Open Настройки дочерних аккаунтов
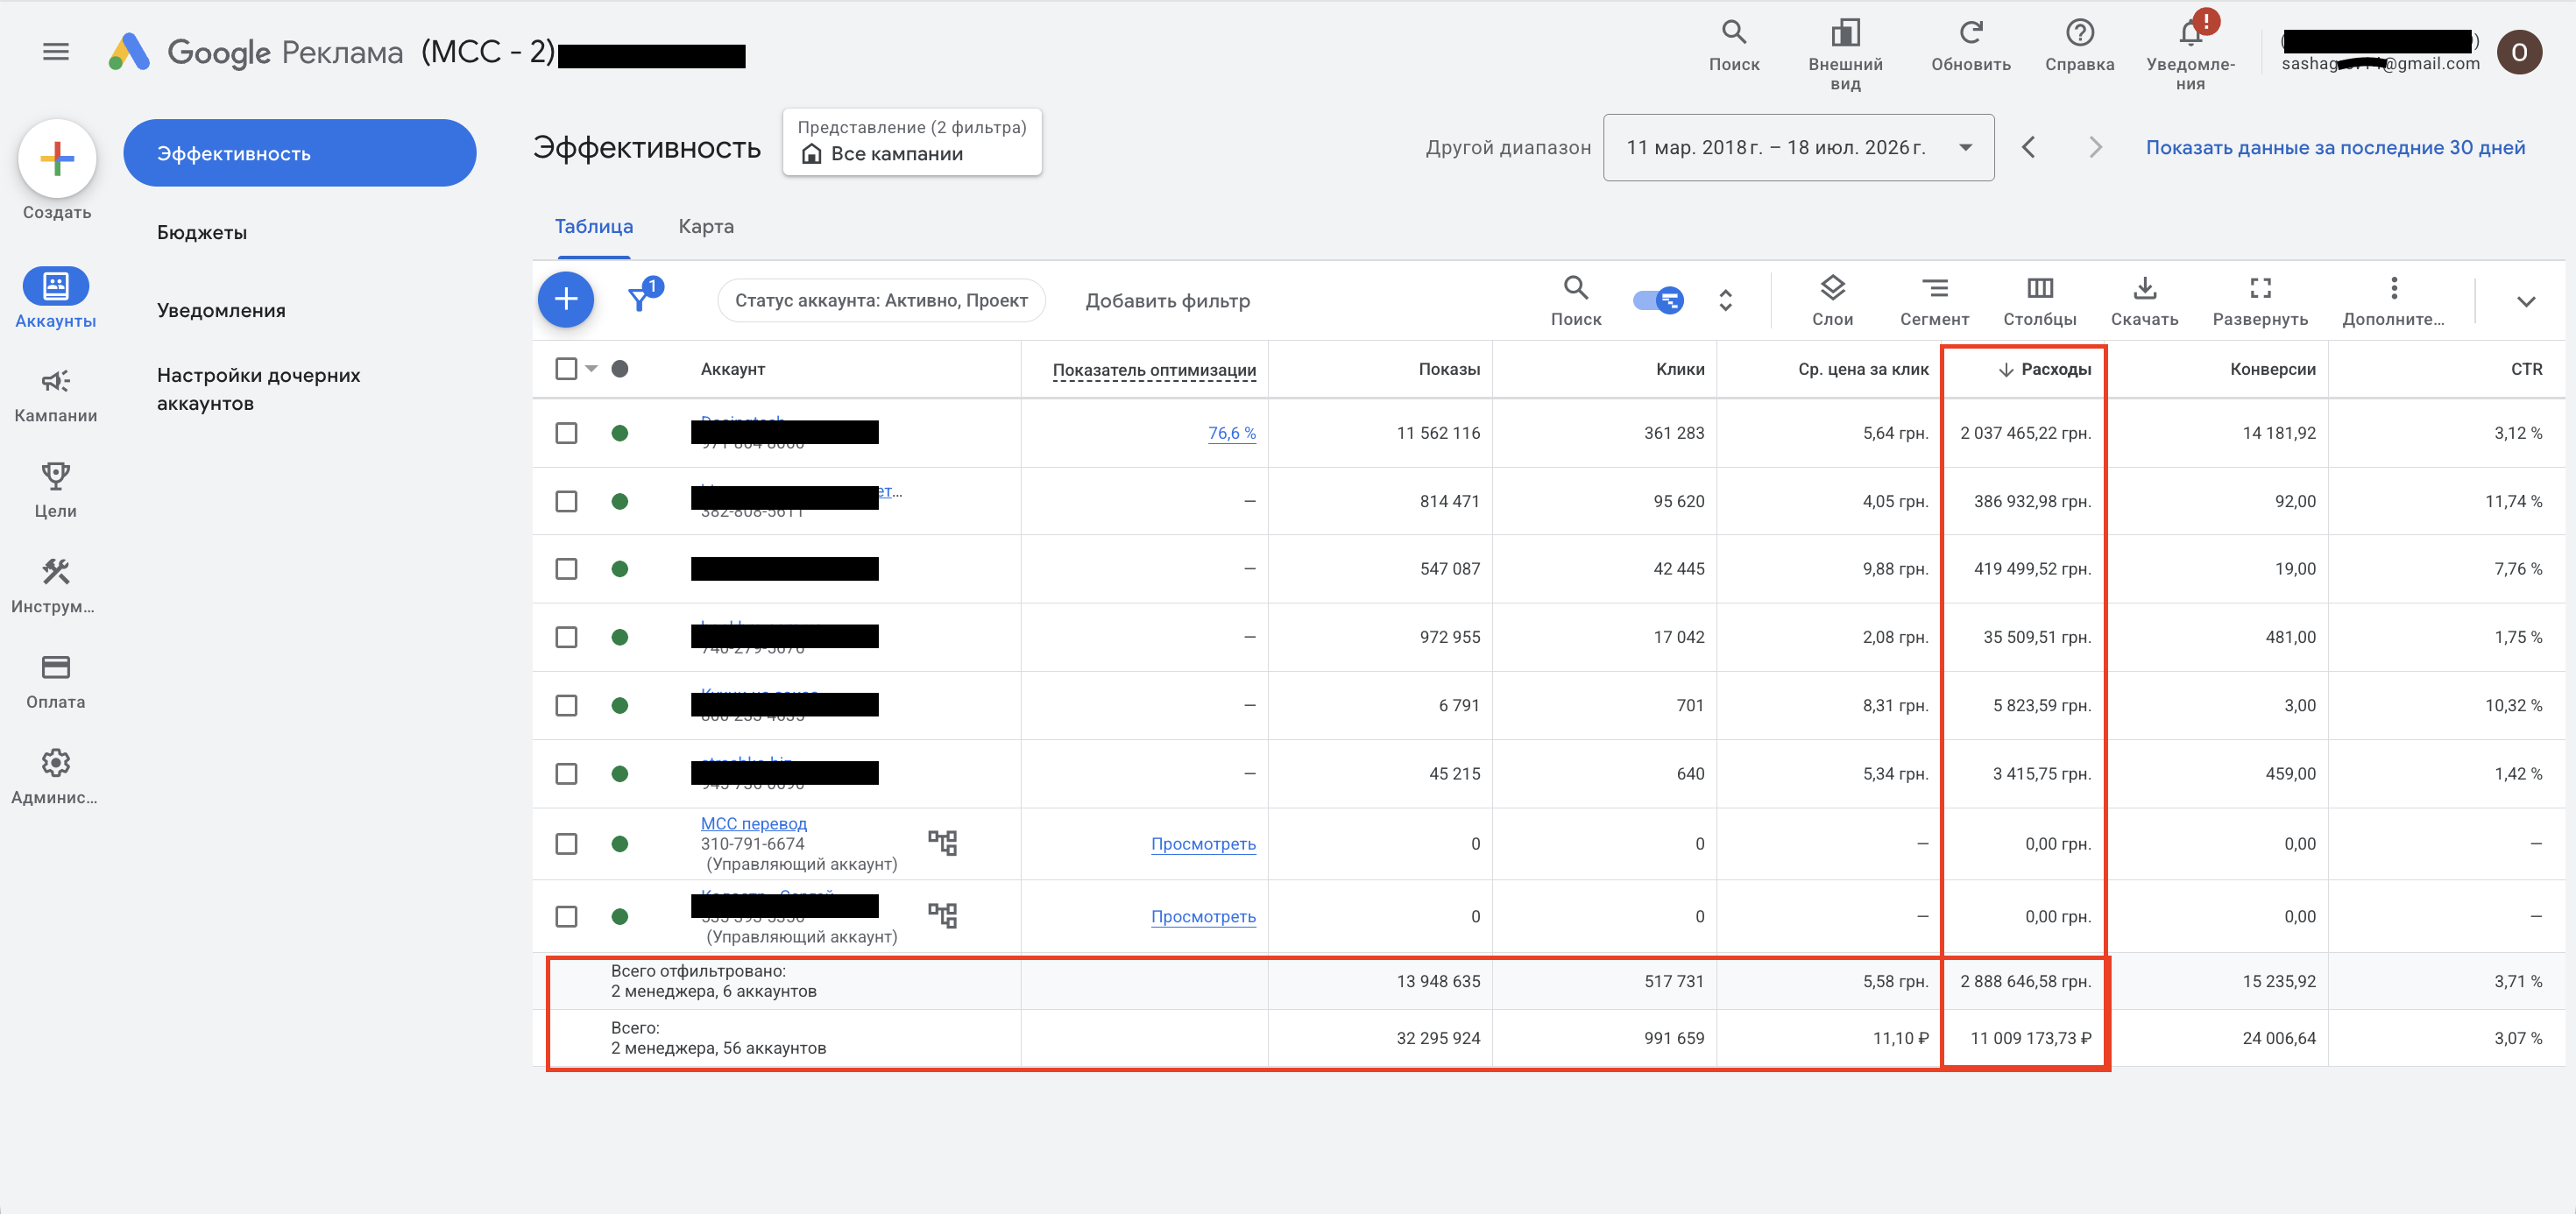This screenshot has height=1214, width=2576. click(259, 389)
